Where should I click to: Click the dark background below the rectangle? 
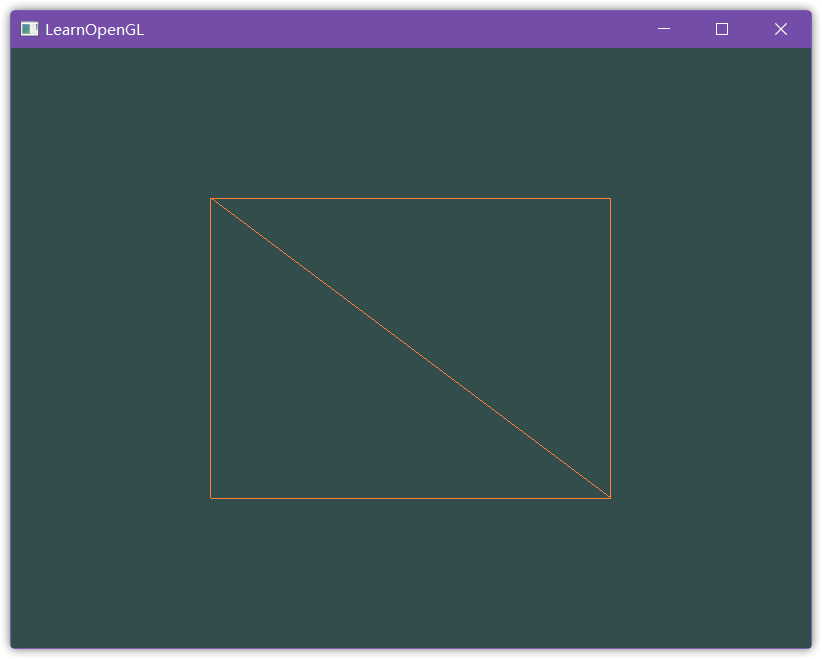pyautogui.click(x=410, y=575)
